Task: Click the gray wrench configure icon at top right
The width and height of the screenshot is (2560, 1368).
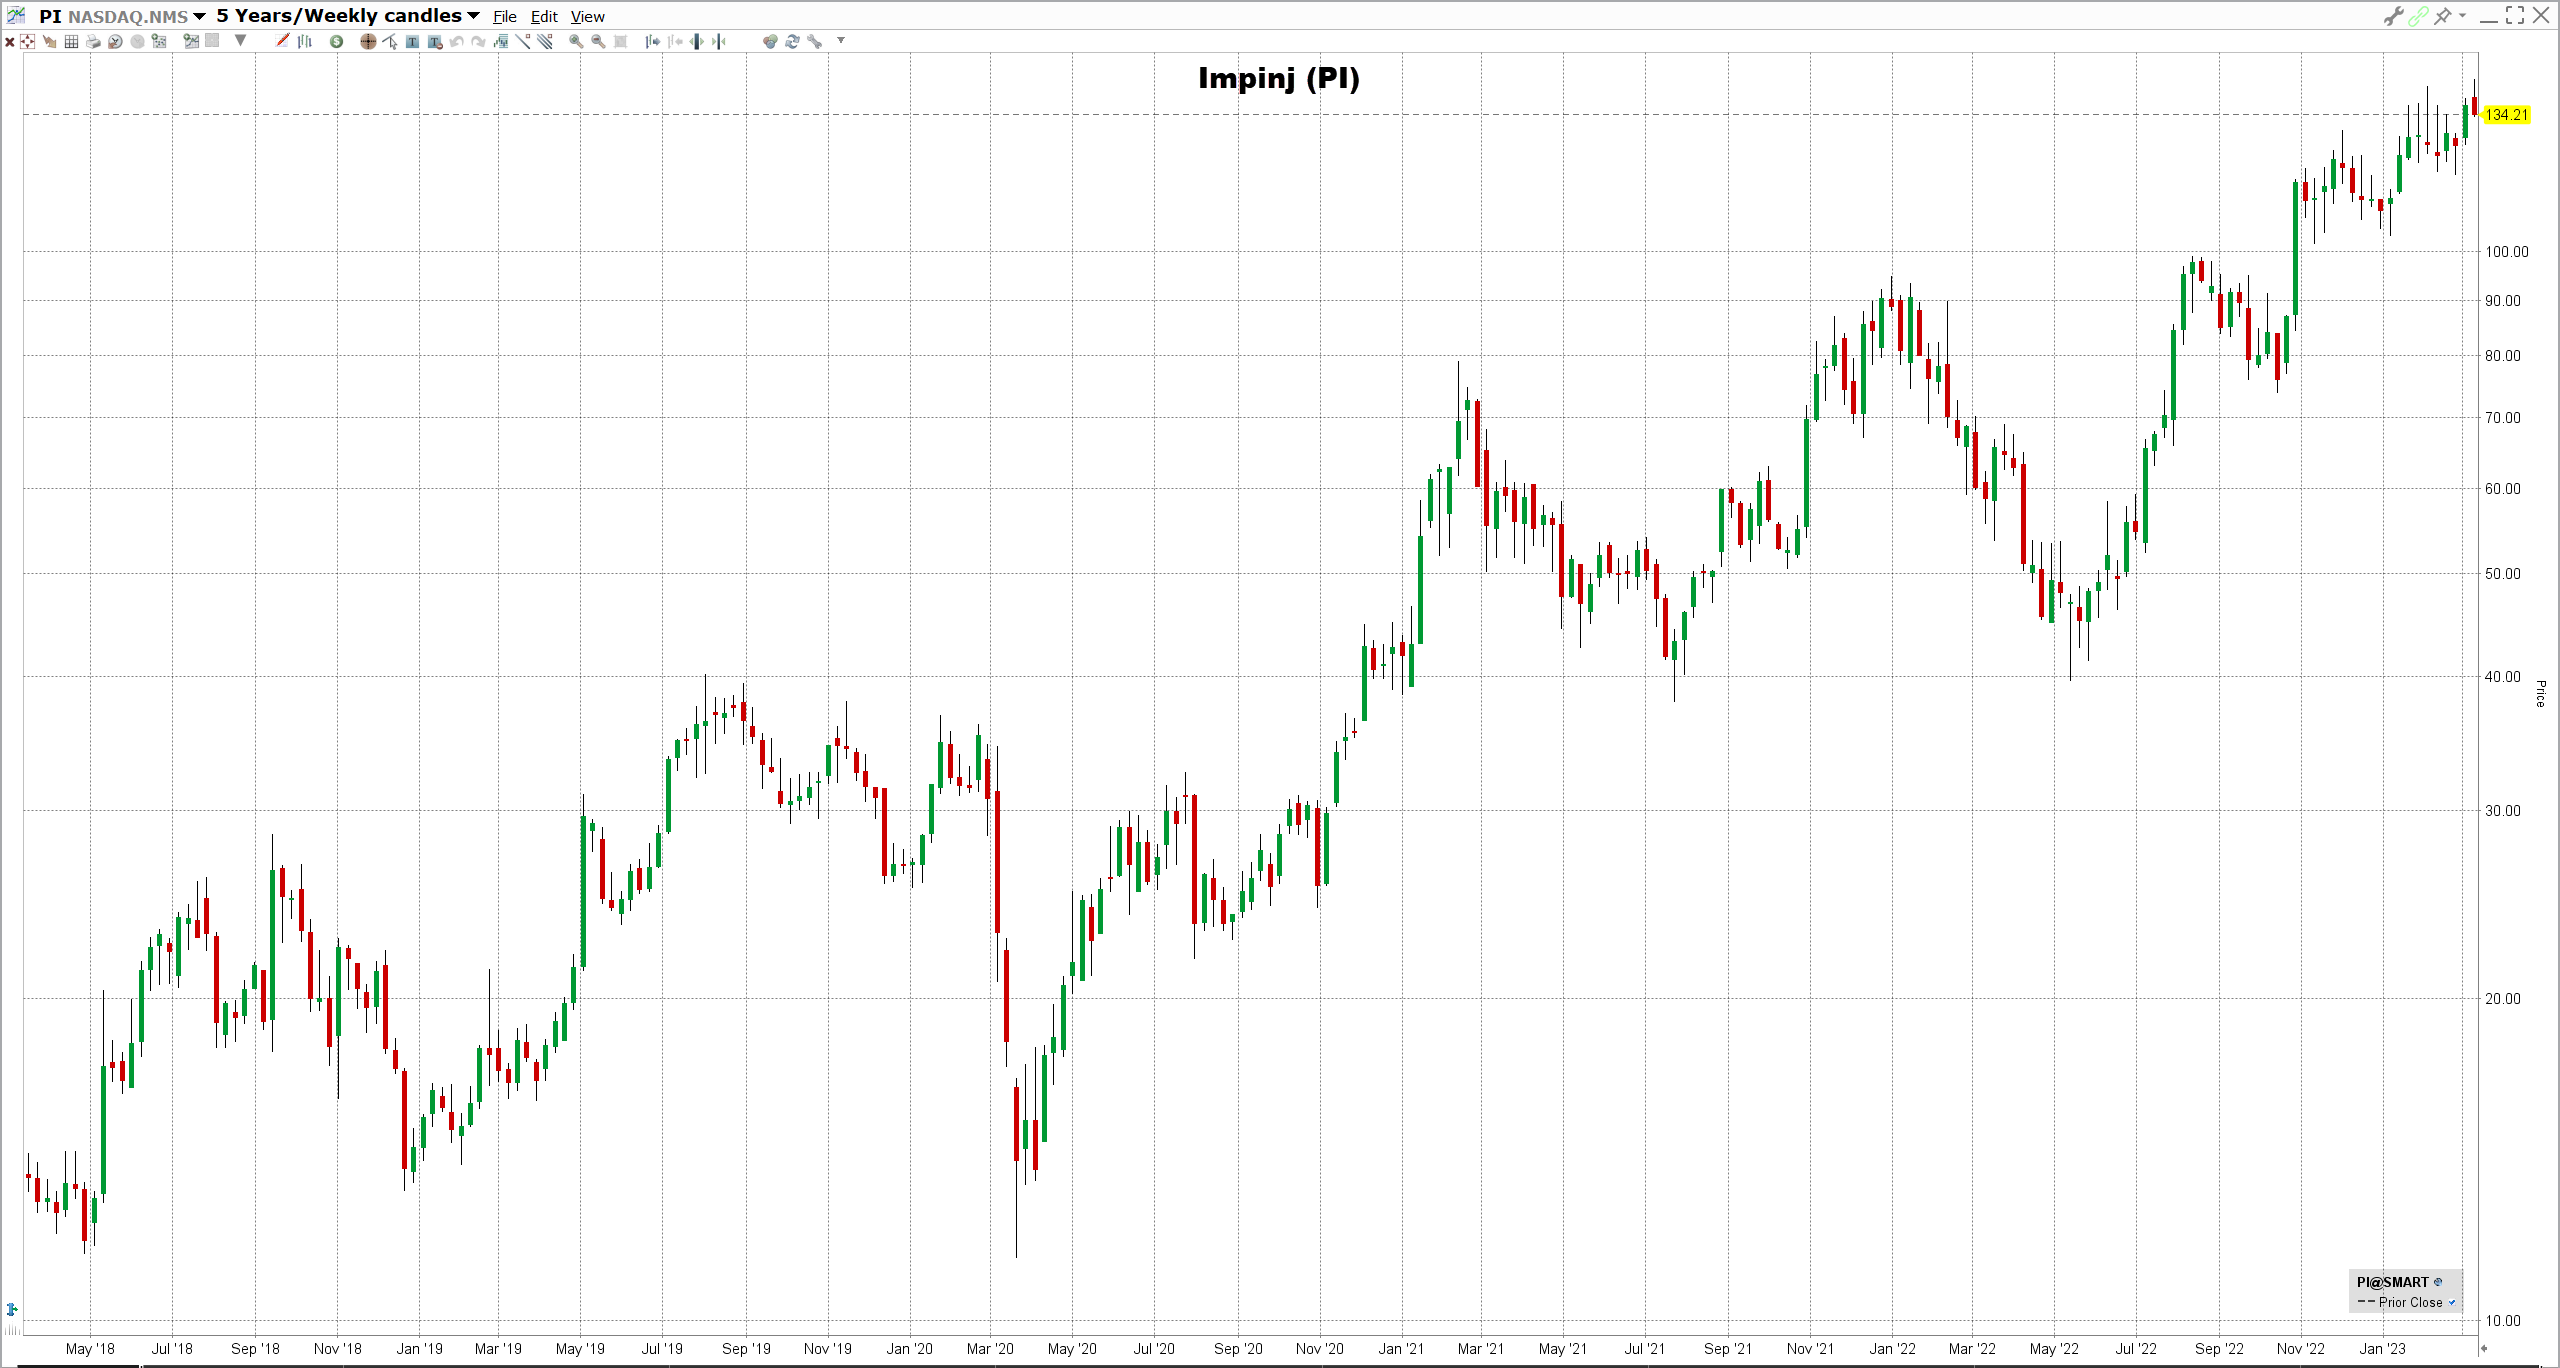Action: tap(2393, 16)
